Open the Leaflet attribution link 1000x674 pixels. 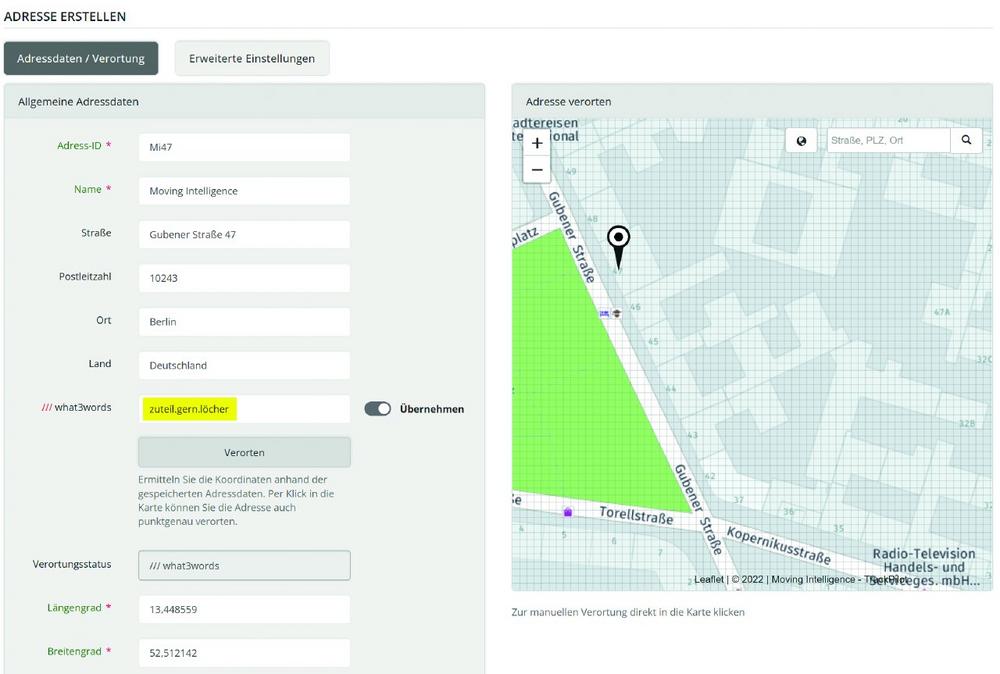pyautogui.click(x=709, y=579)
